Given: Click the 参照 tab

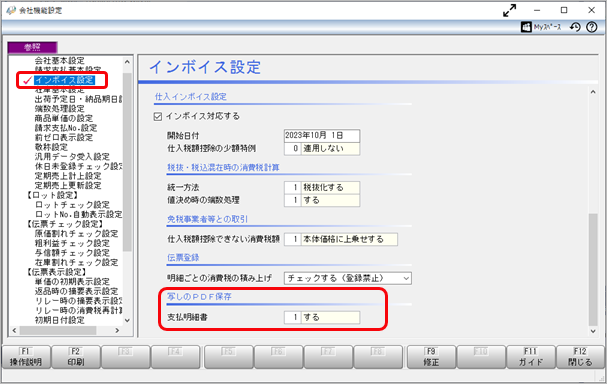Looking at the screenshot, I should coord(33,47).
